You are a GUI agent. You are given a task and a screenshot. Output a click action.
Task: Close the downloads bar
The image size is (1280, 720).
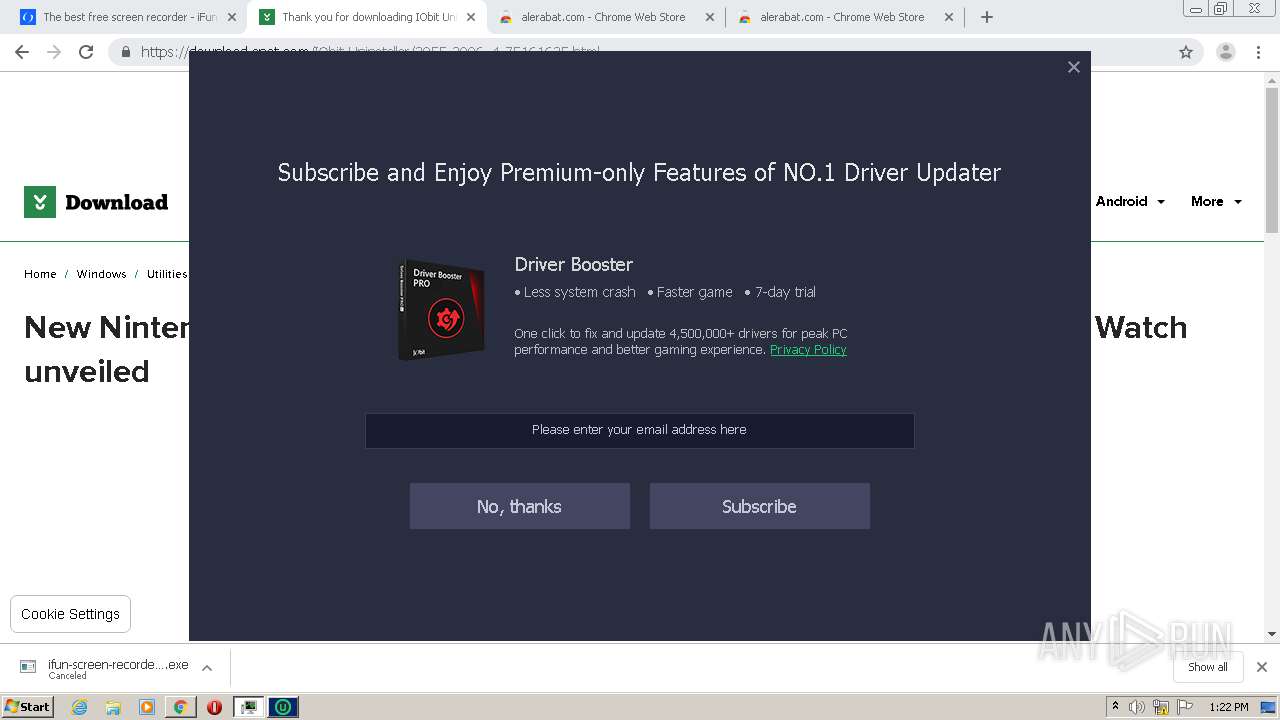click(x=1261, y=667)
